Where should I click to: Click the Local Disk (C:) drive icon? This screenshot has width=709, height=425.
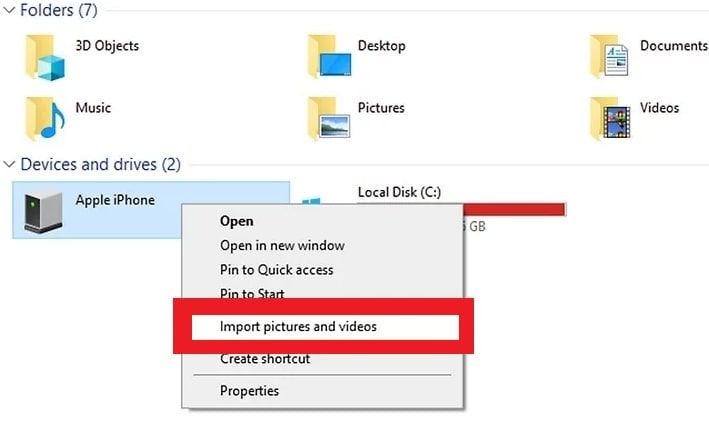pos(311,201)
